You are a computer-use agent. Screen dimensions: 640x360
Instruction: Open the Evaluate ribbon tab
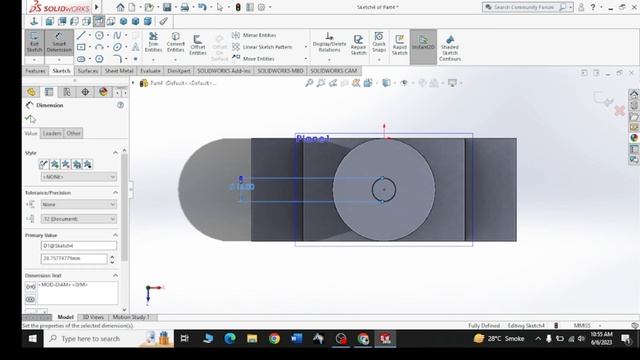click(x=150, y=71)
